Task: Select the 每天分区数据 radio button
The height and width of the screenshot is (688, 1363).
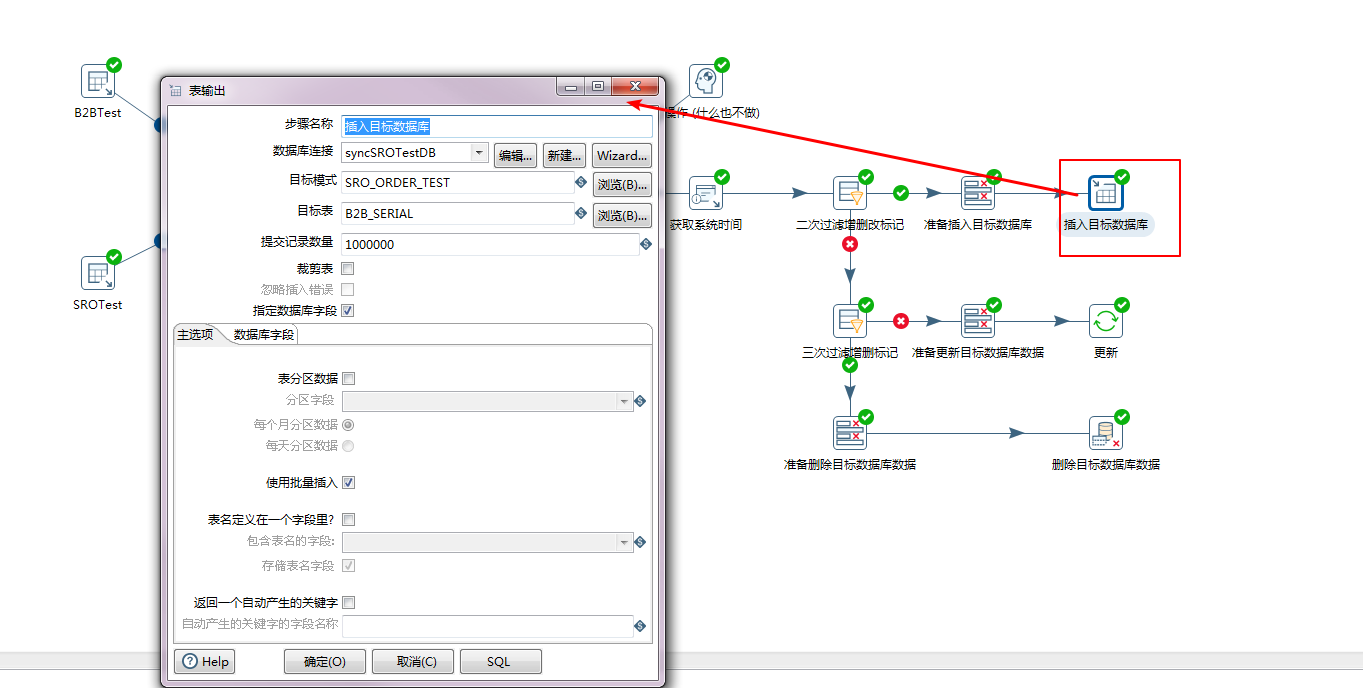Action: [348, 445]
